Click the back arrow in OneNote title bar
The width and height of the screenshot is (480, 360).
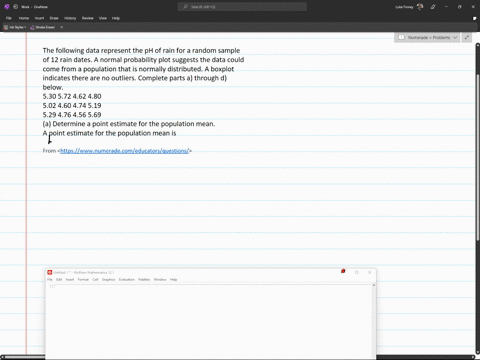tap(15, 7)
